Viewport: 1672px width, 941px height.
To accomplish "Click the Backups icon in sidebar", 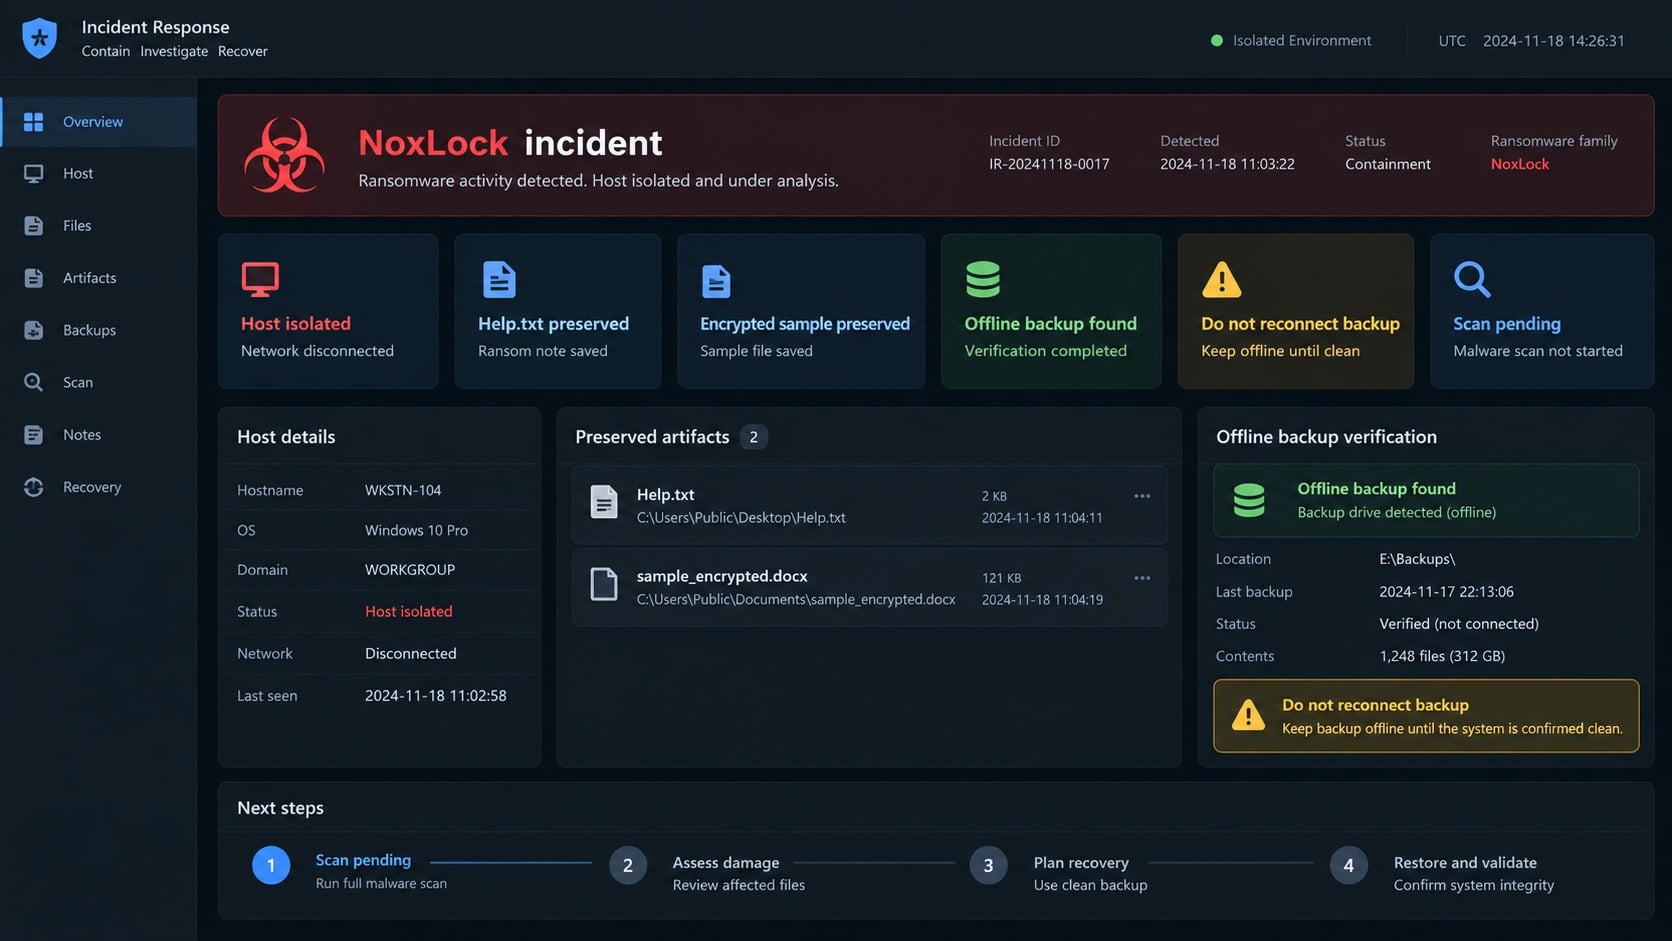I will pyautogui.click(x=33, y=330).
